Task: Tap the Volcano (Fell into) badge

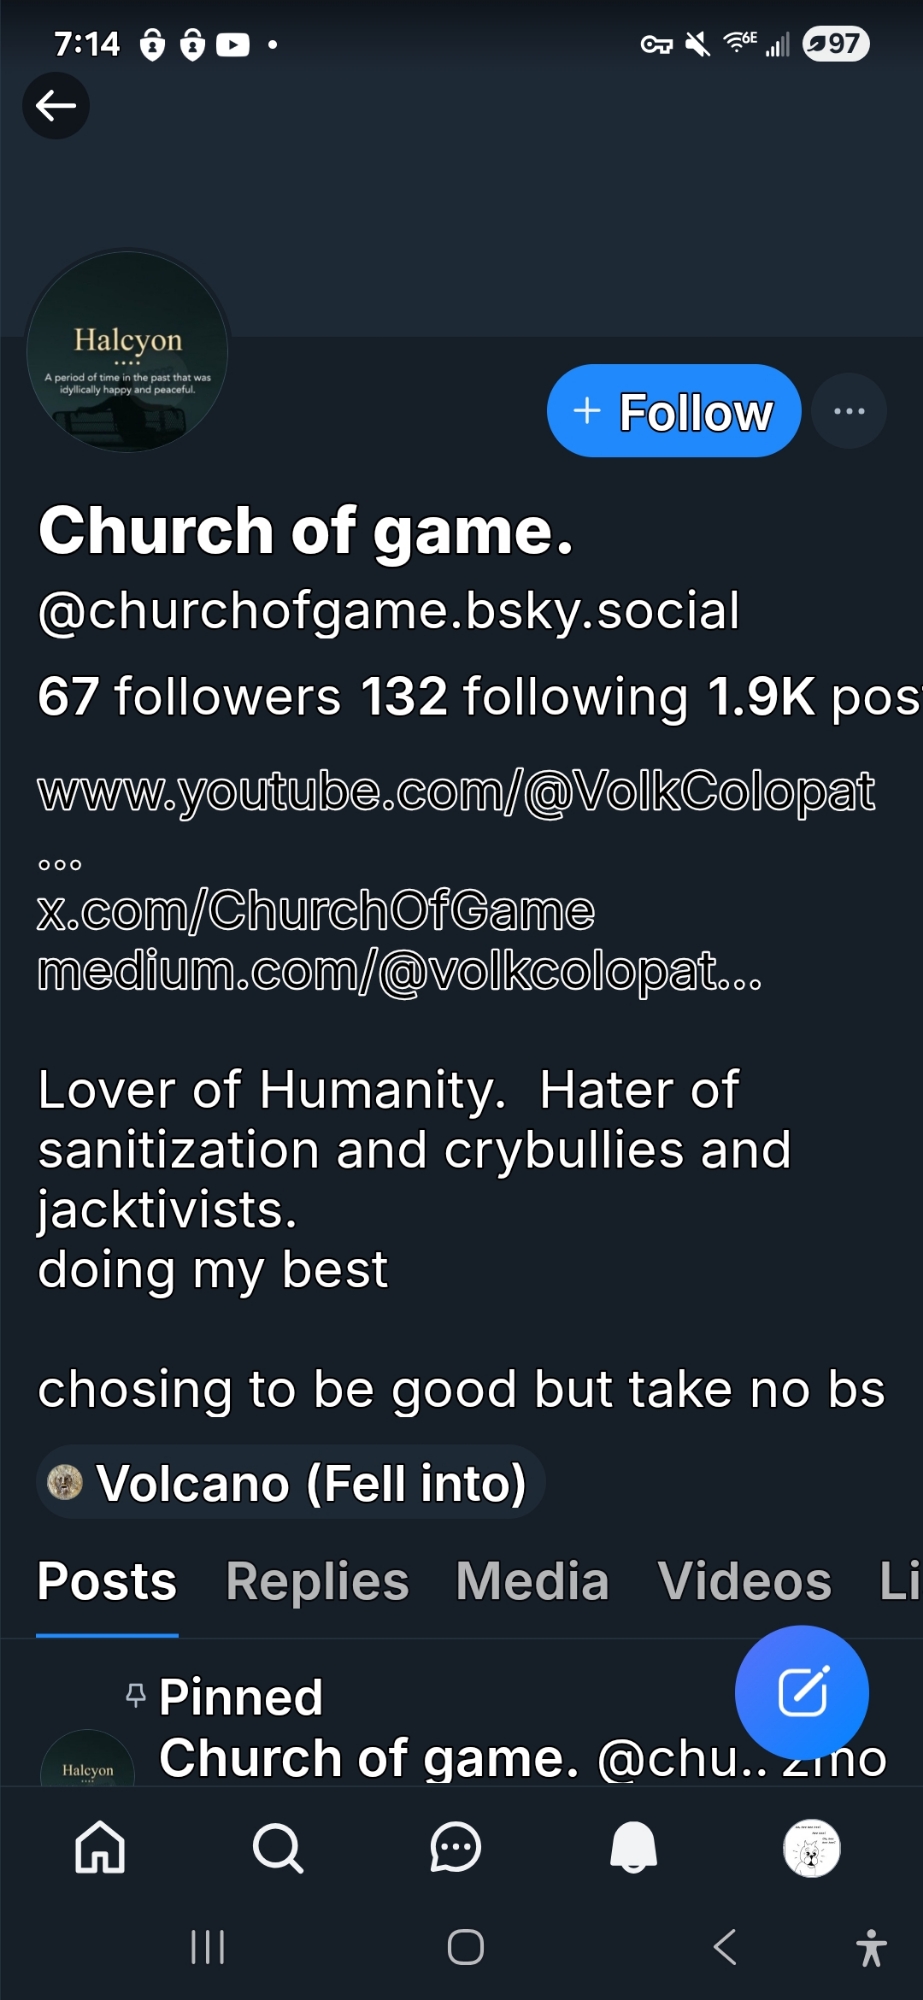Action: pos(291,1482)
